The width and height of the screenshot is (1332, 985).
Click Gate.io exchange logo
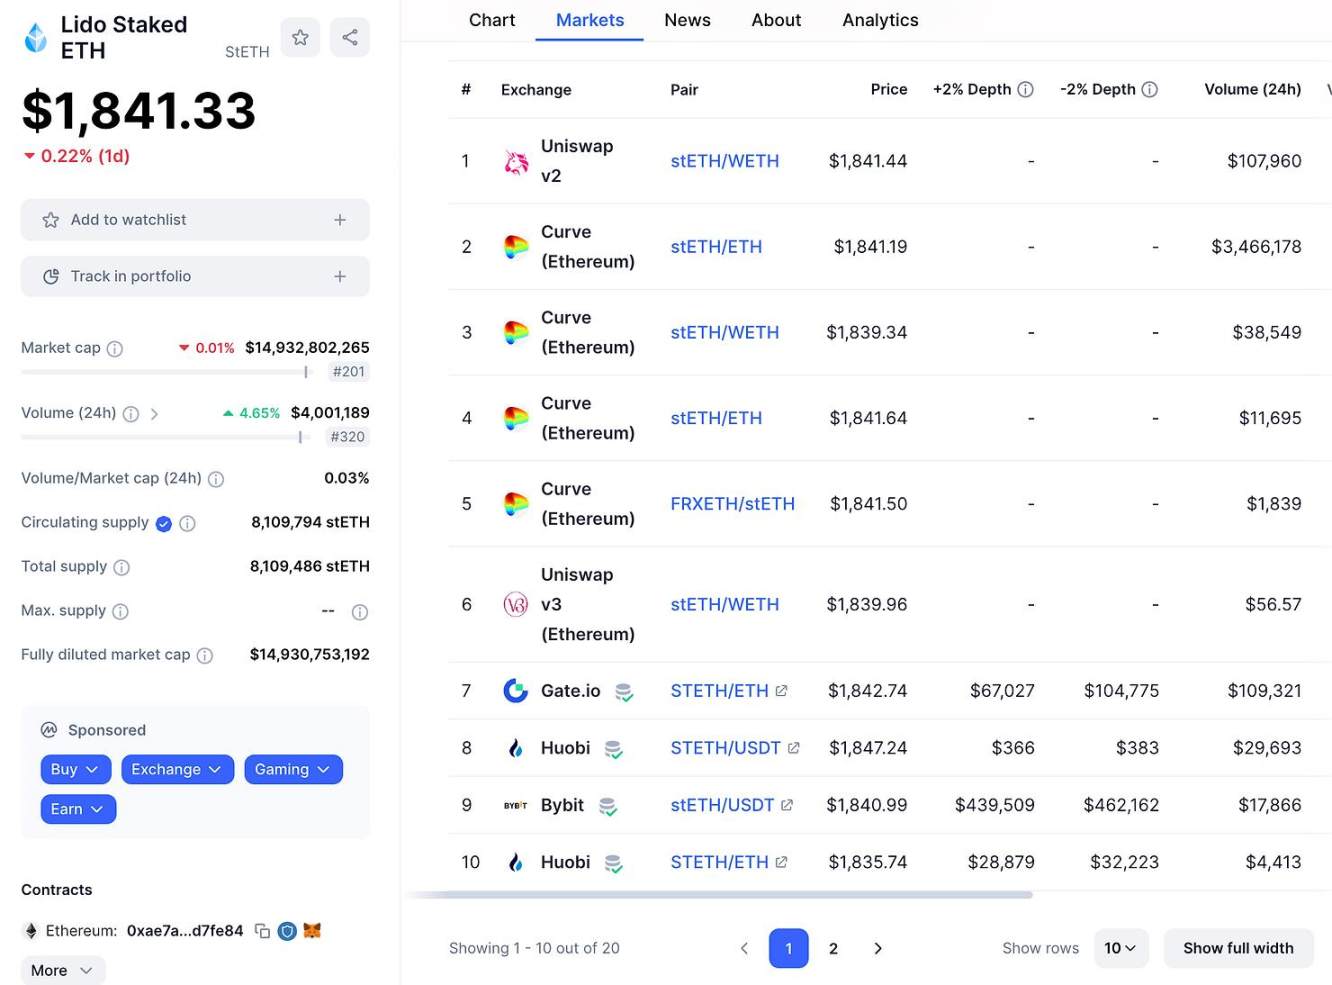(x=516, y=691)
